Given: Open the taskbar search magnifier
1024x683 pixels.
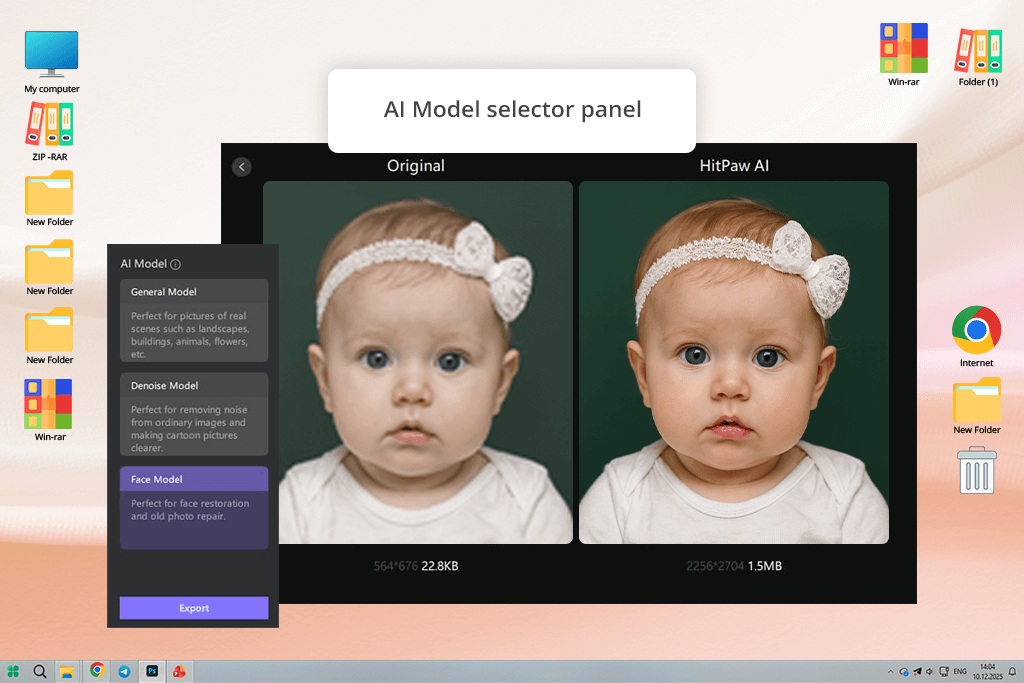Looking at the screenshot, I should click(x=40, y=671).
